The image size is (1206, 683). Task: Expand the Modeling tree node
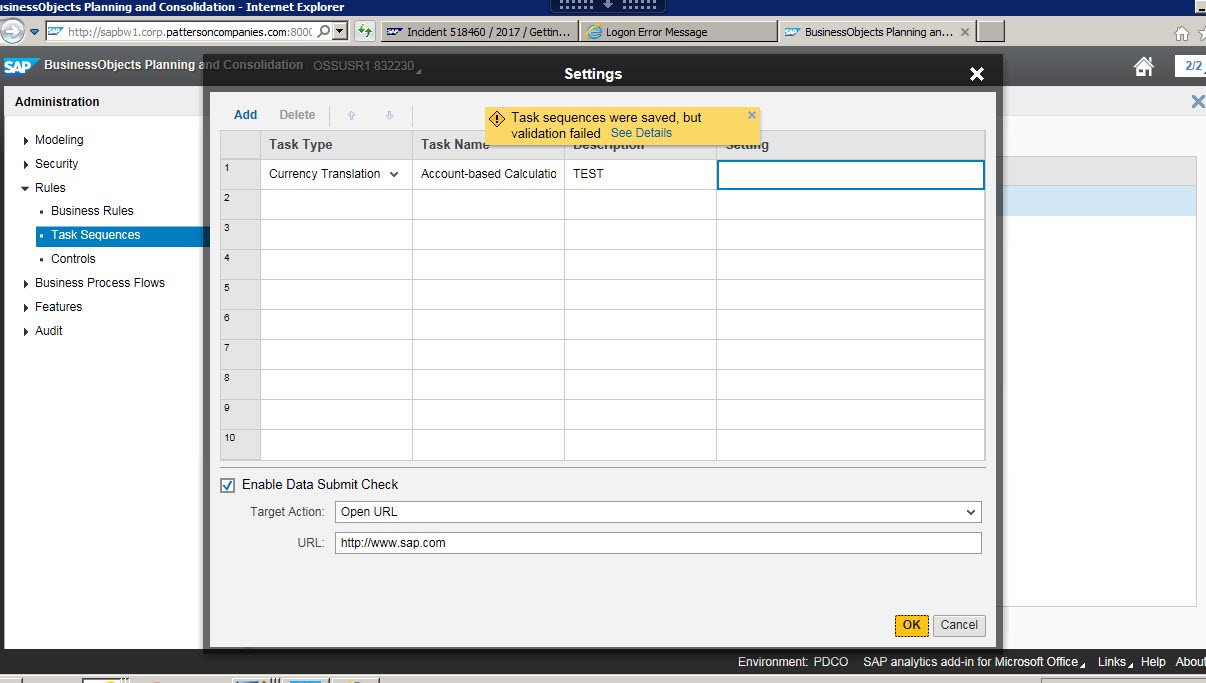click(26, 140)
